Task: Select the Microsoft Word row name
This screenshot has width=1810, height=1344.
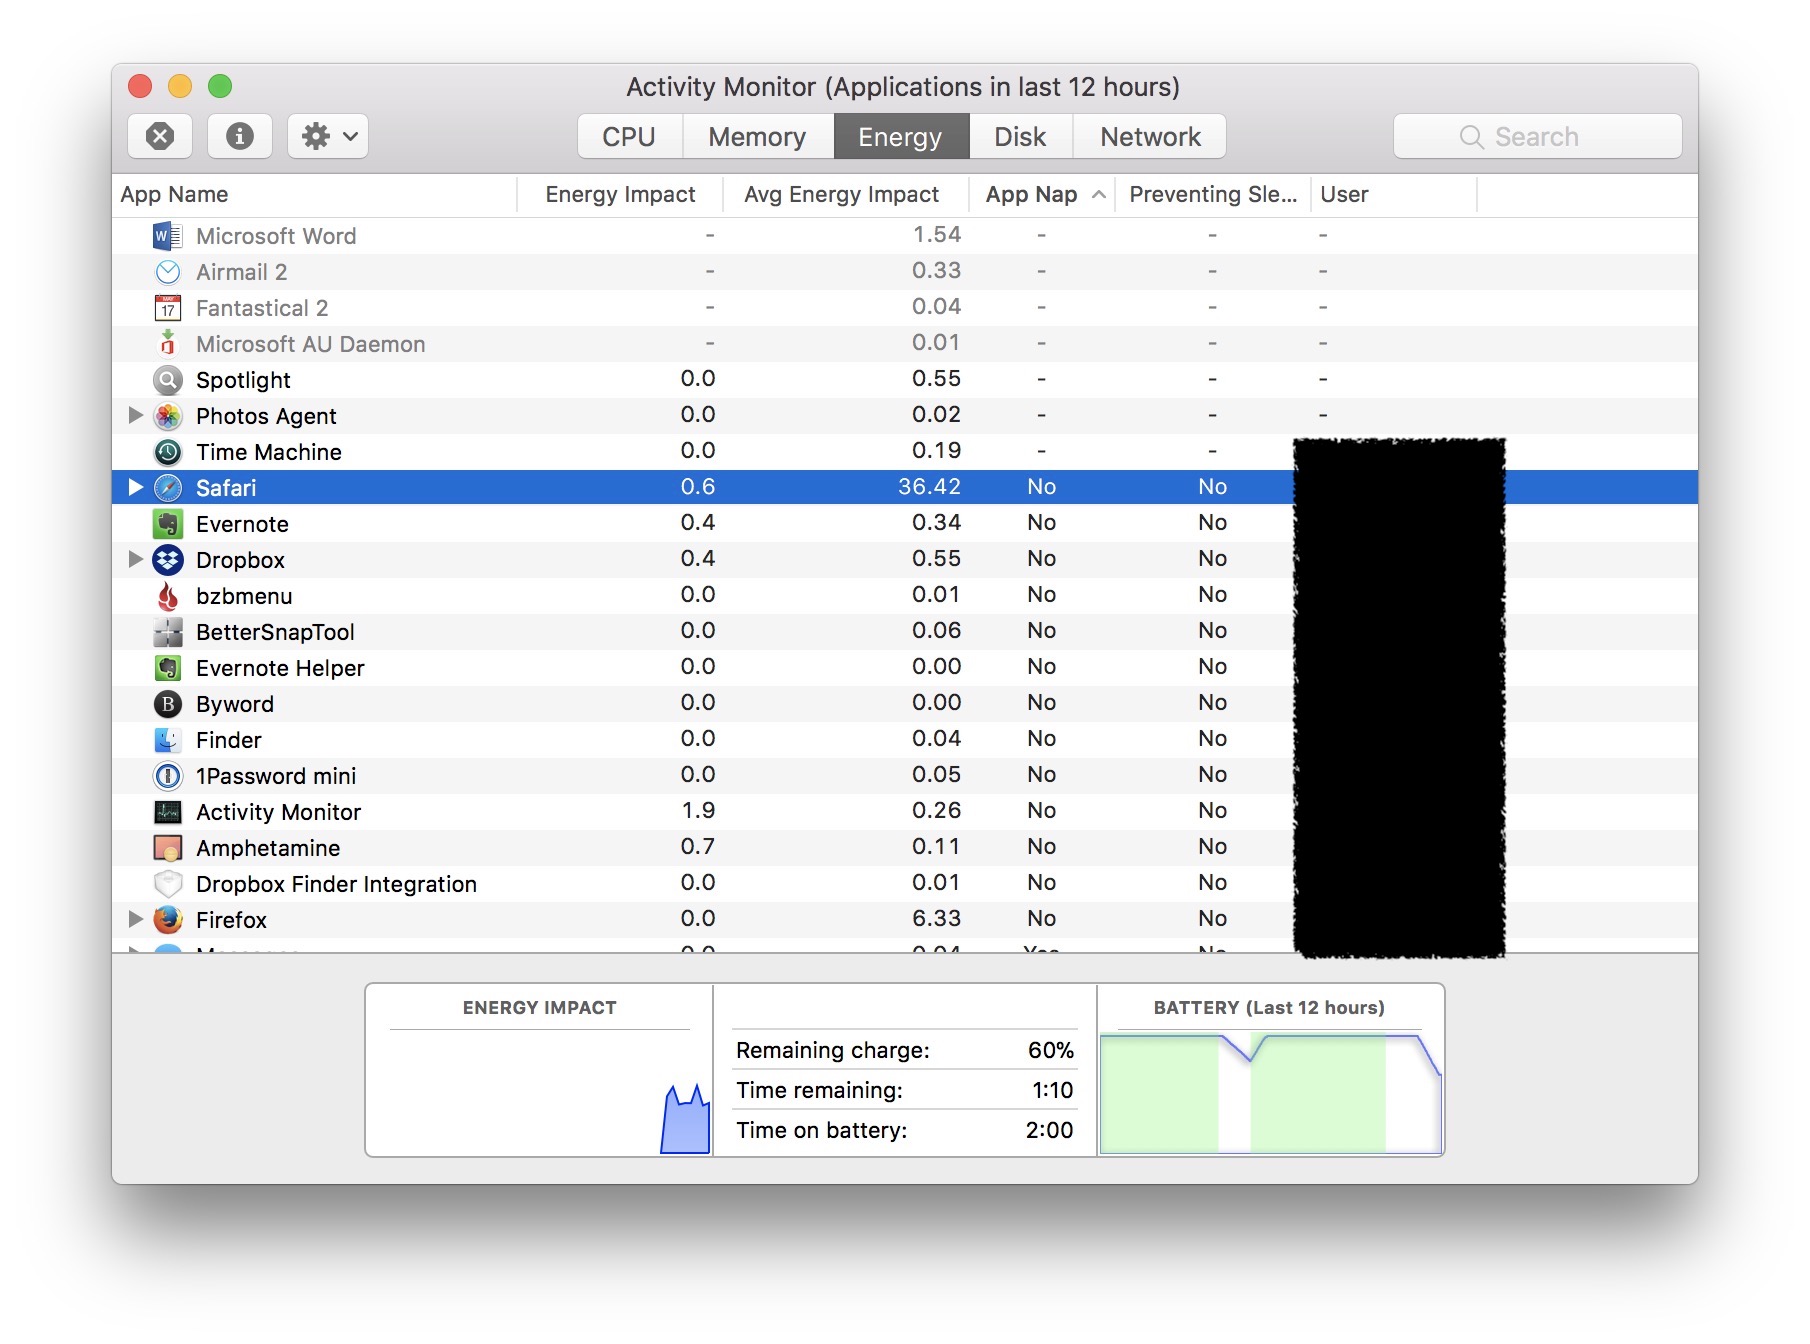Action: pyautogui.click(x=276, y=236)
